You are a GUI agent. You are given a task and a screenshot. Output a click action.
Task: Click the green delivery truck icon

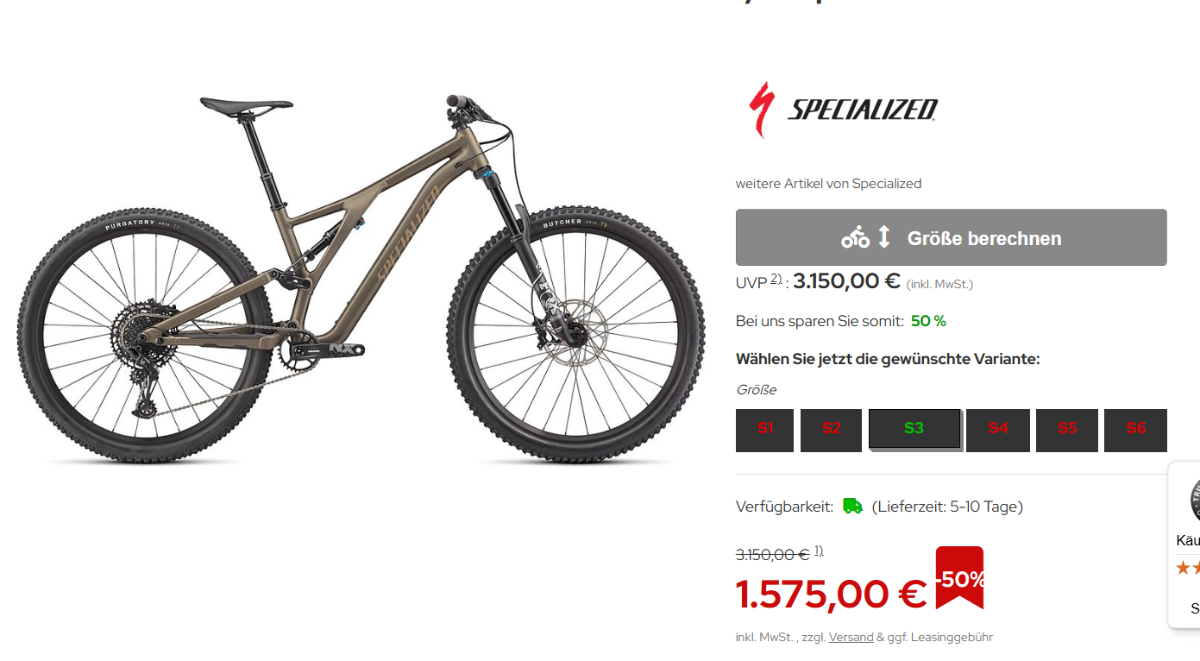coord(852,506)
